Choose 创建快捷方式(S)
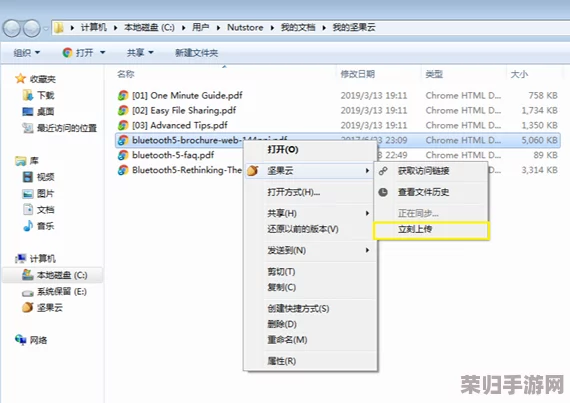The image size is (570, 403). coord(310,309)
